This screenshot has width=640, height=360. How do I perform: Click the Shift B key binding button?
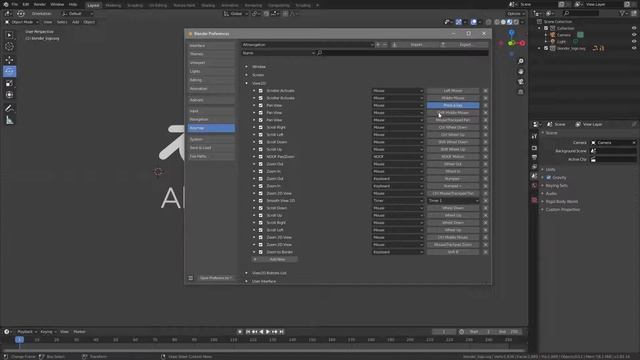point(453,252)
